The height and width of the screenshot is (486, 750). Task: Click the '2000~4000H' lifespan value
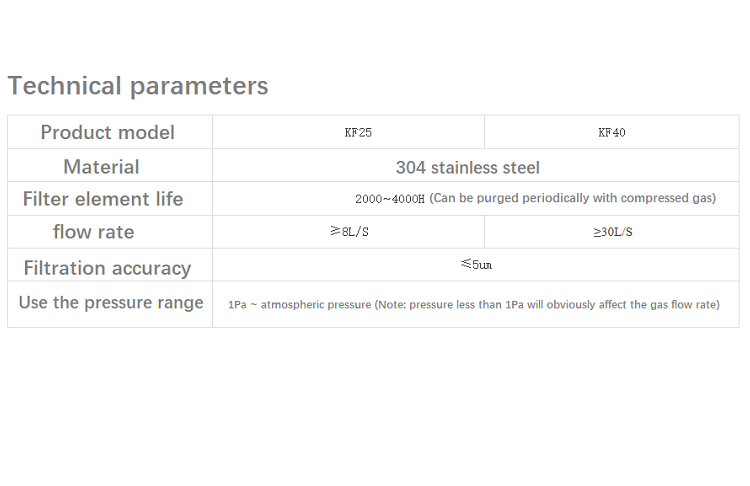[390, 199]
